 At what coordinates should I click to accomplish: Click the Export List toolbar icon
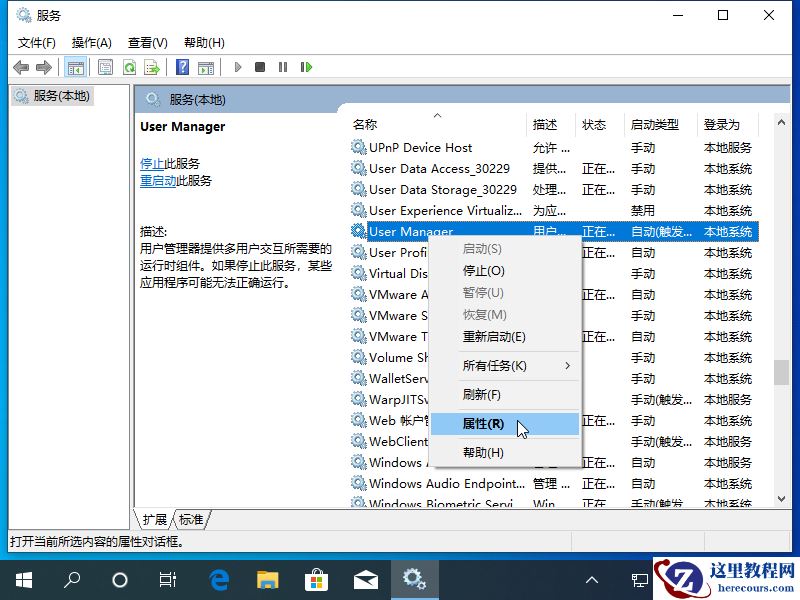point(152,67)
